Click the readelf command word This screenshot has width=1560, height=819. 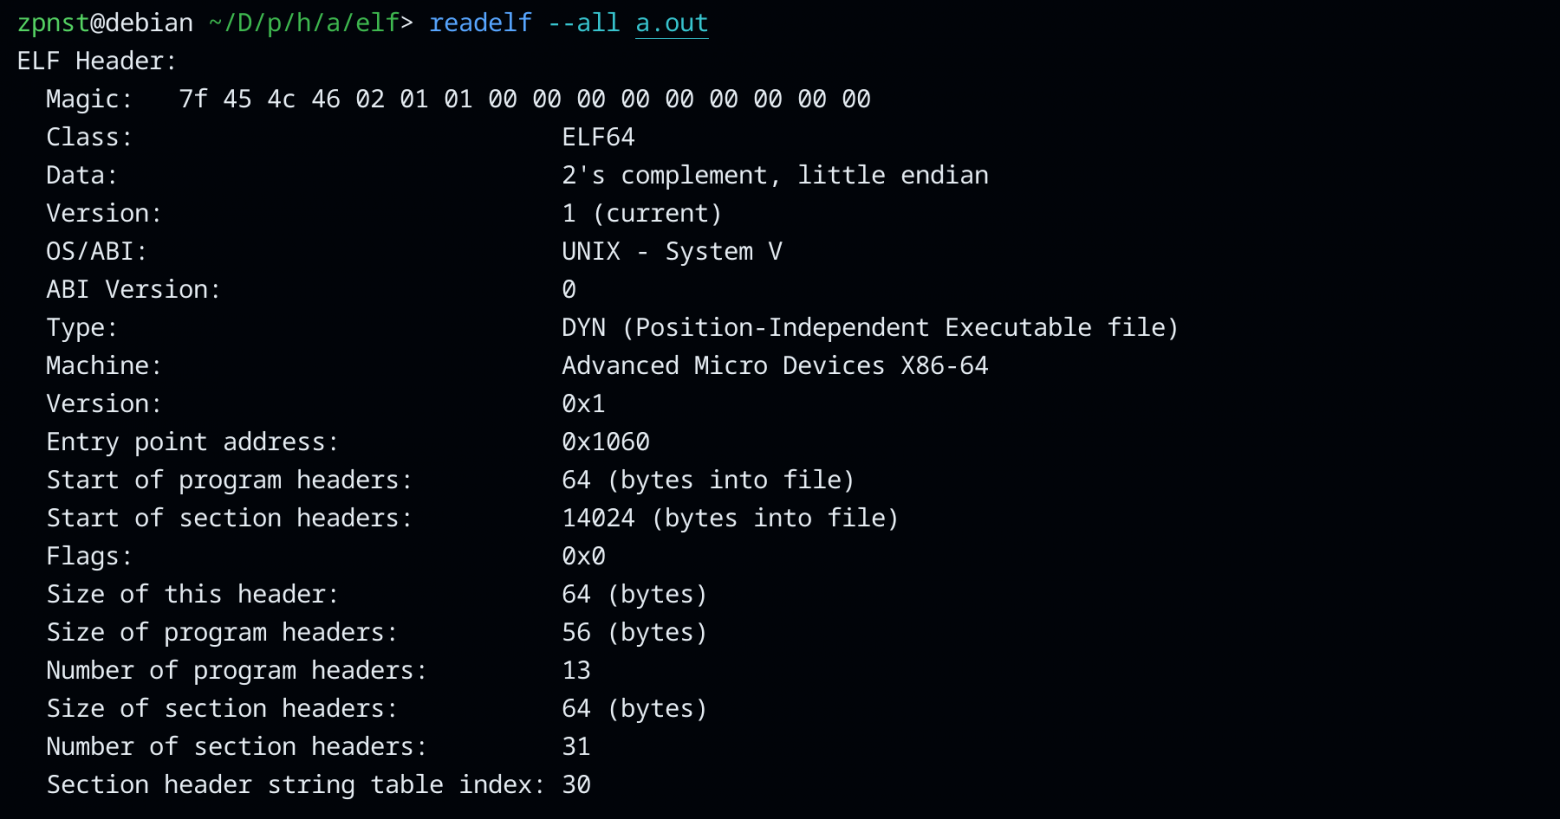pos(480,23)
